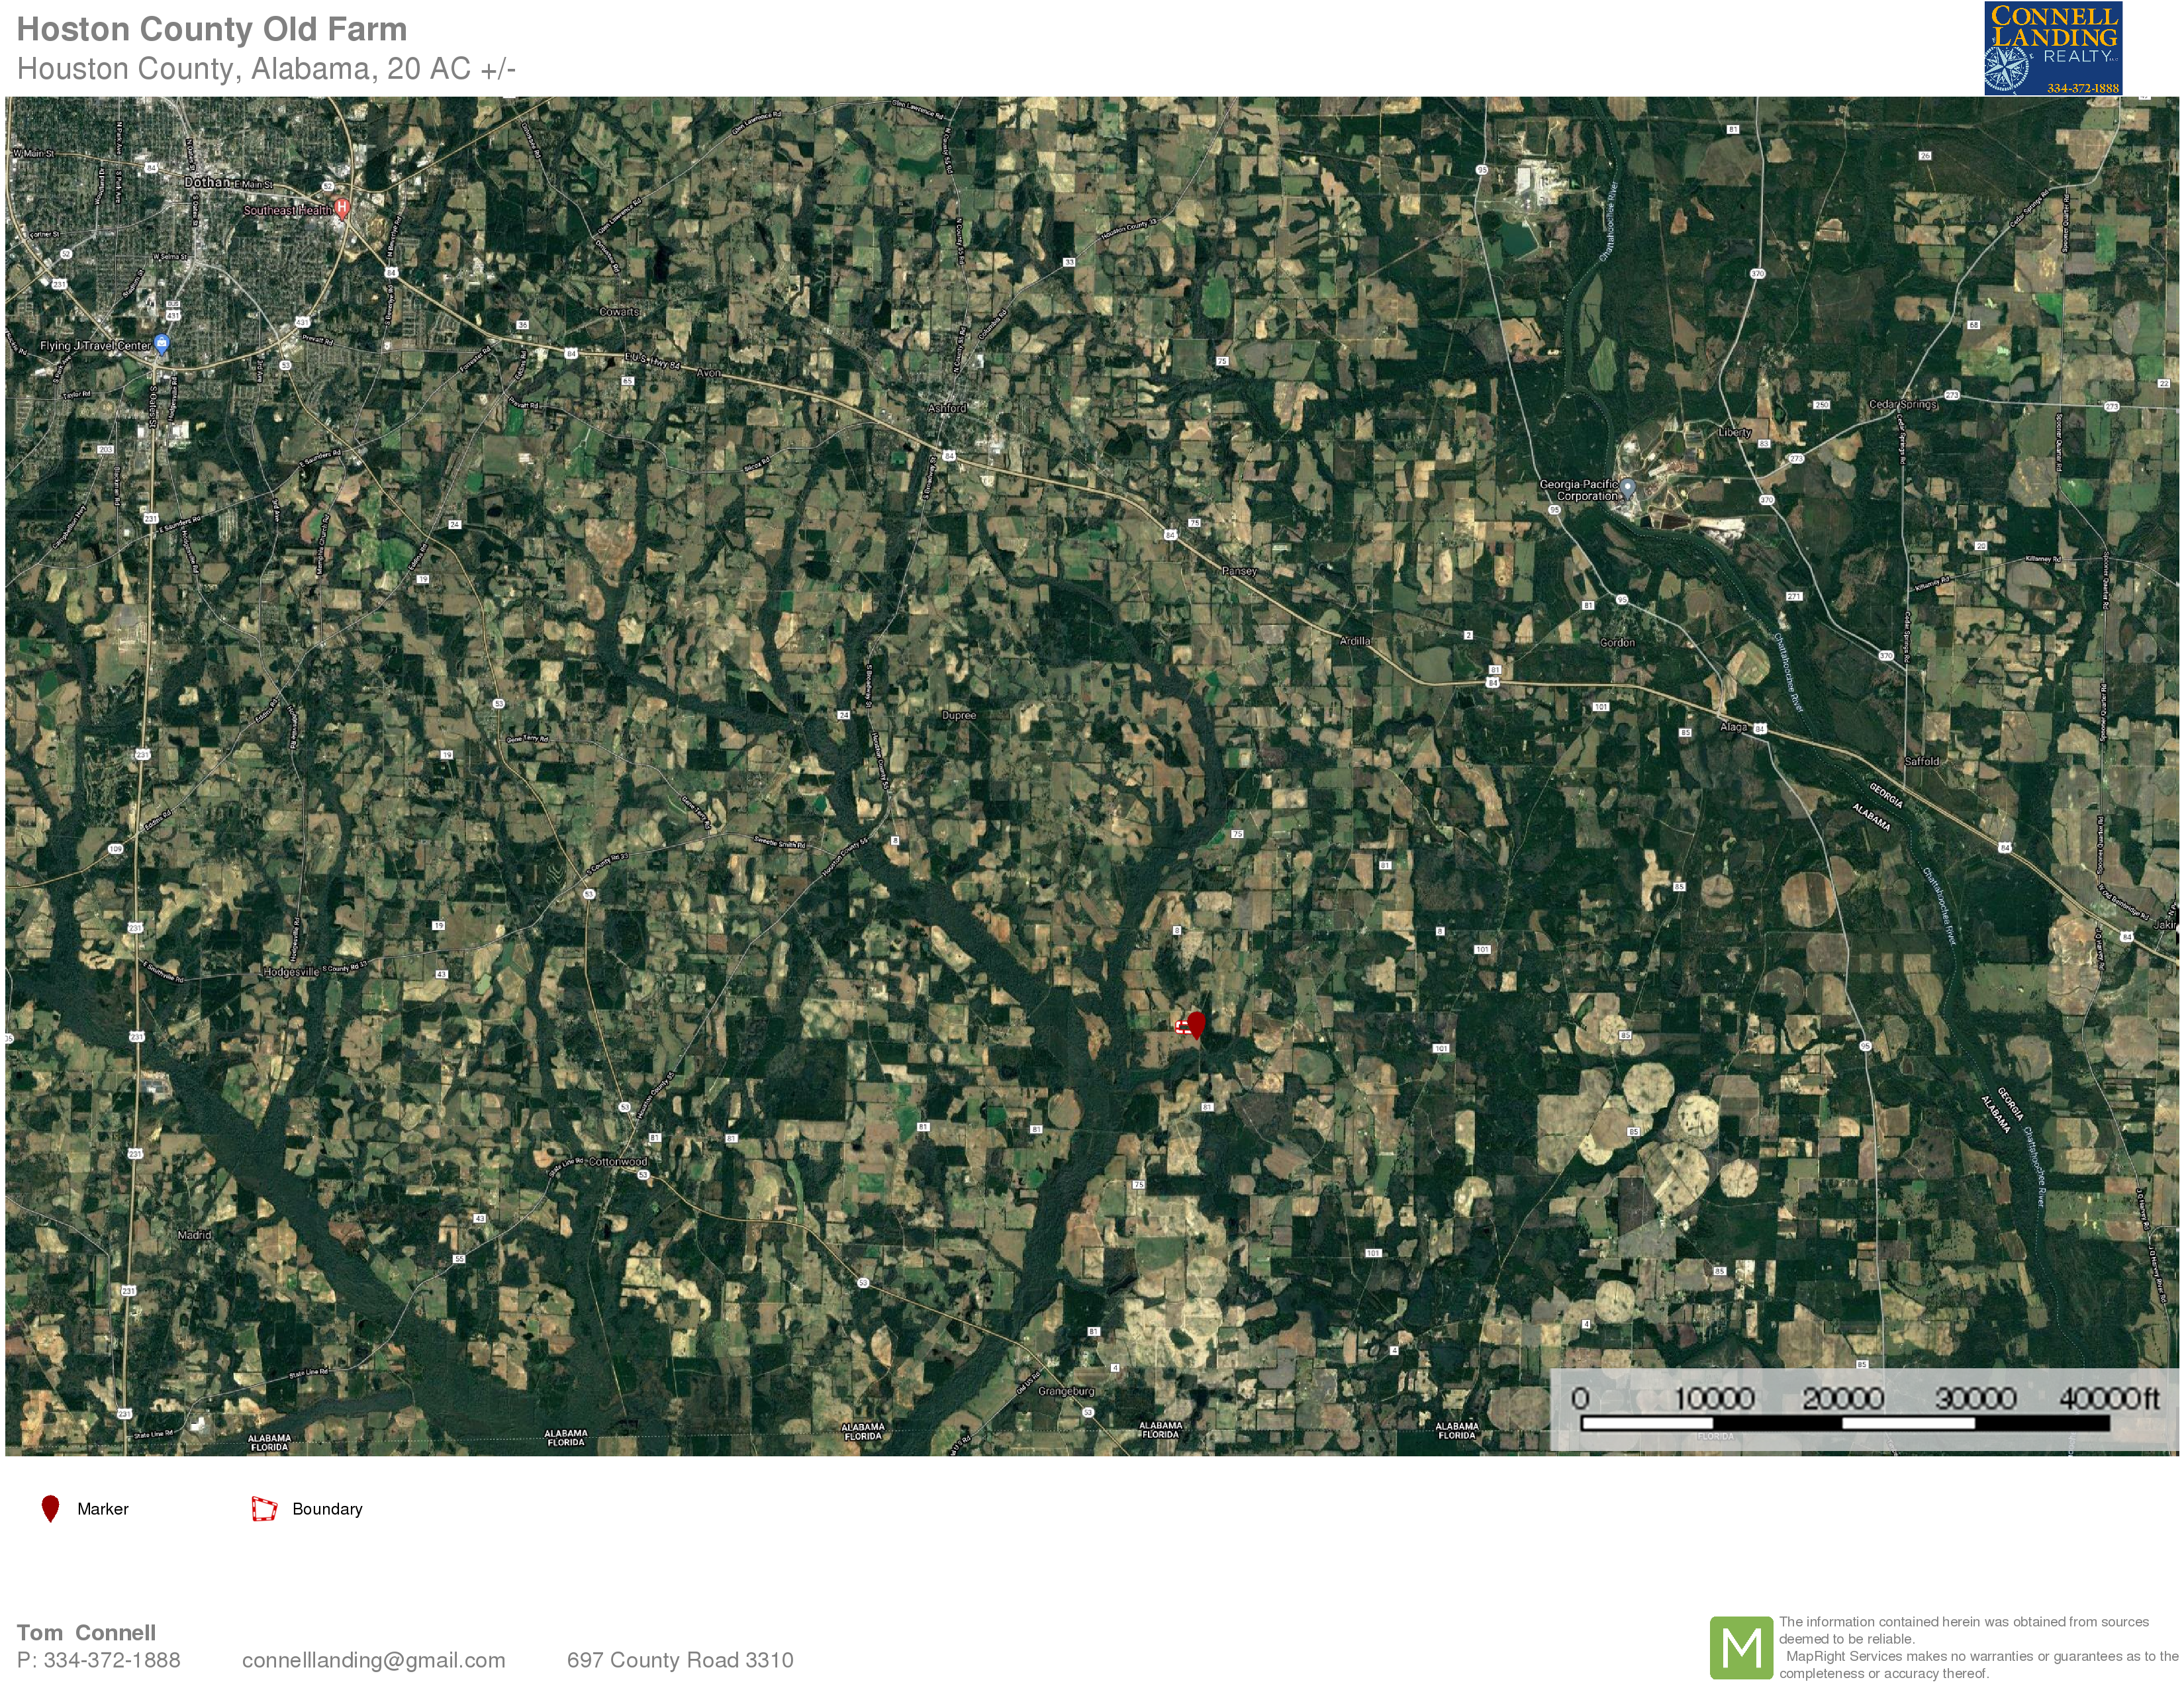The height and width of the screenshot is (1688, 2184).
Task: Click the Pansey town label
Action: pos(1239,571)
